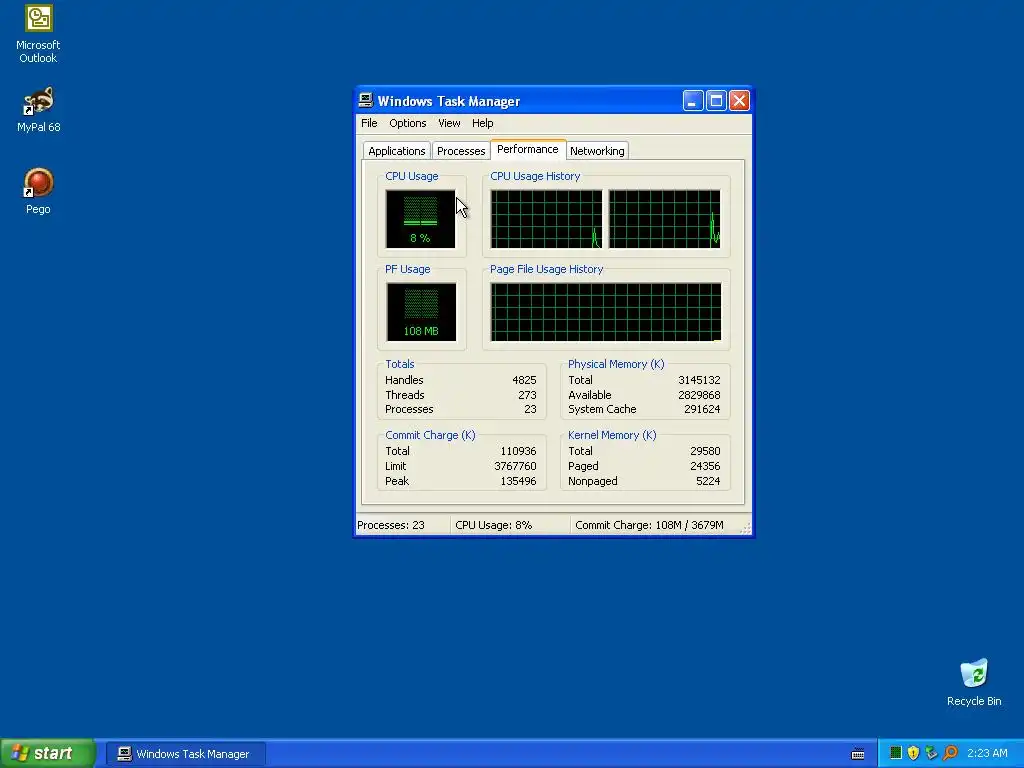Click the right CPU Usage History graph

pyautogui.click(x=665, y=219)
